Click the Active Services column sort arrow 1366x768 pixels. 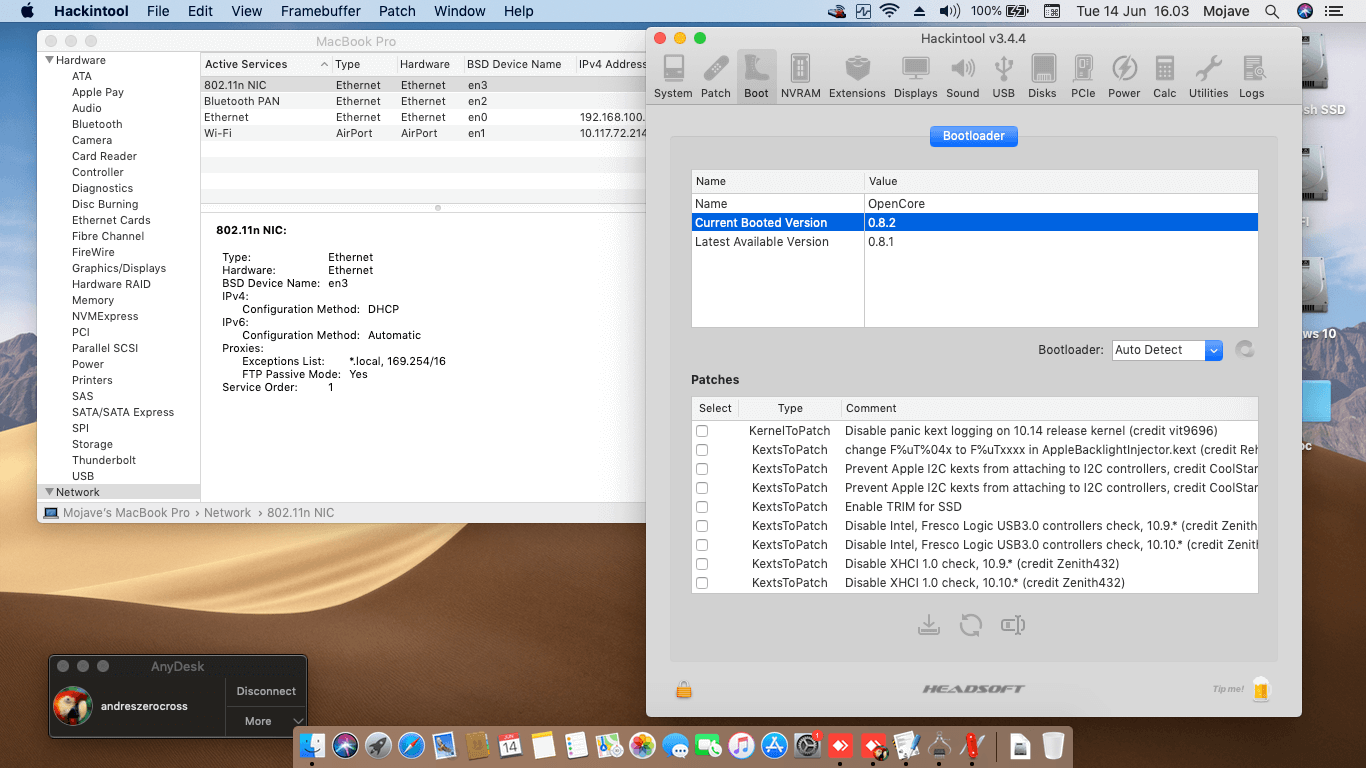pos(324,64)
